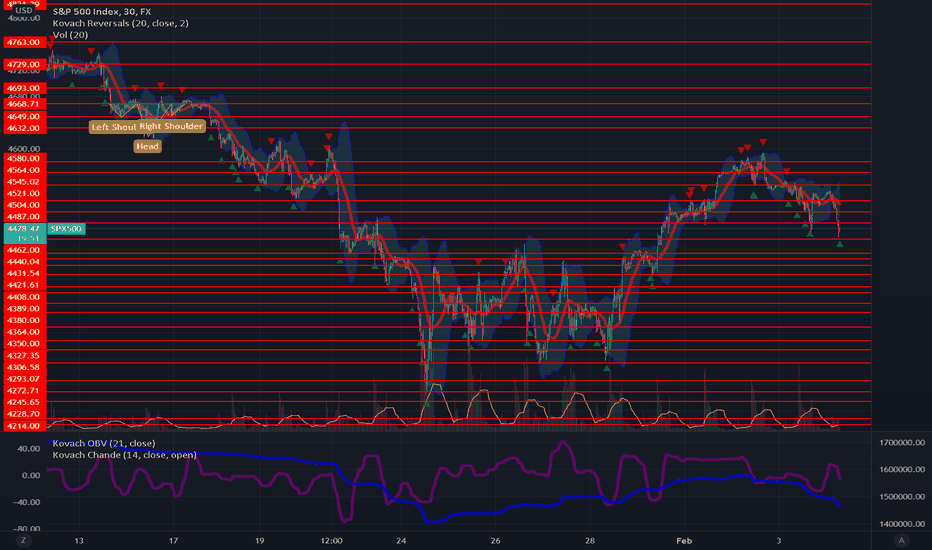Screen dimensions: 932x550
Task: Click the 40.00 Chande scale value
Action: click(x=29, y=448)
